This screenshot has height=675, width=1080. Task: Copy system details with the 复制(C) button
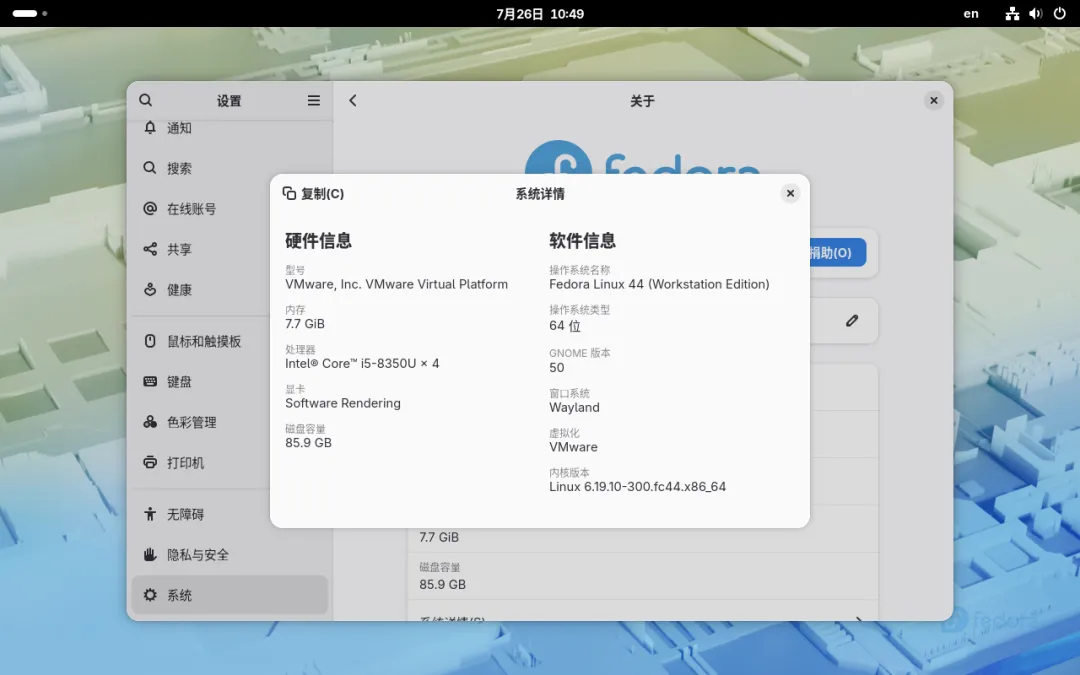[313, 194]
